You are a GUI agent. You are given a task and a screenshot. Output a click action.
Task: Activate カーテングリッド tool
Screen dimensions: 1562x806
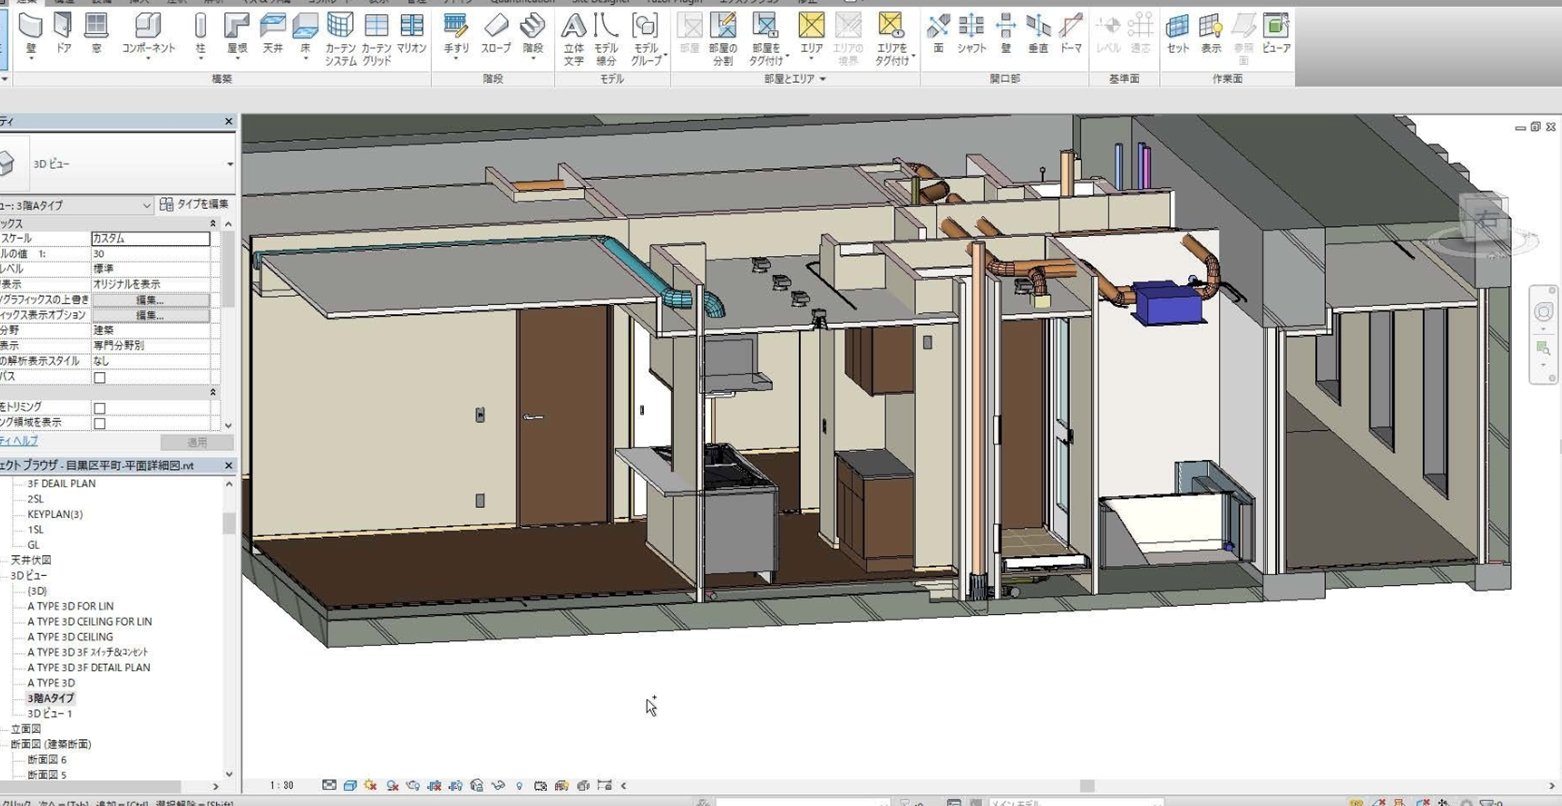pos(376,40)
